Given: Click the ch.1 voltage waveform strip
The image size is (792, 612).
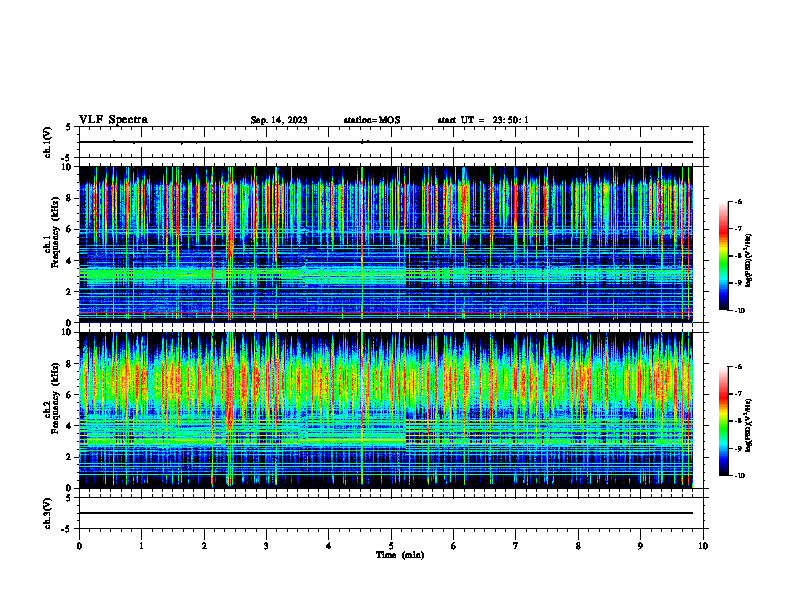Looking at the screenshot, I should point(391,142).
